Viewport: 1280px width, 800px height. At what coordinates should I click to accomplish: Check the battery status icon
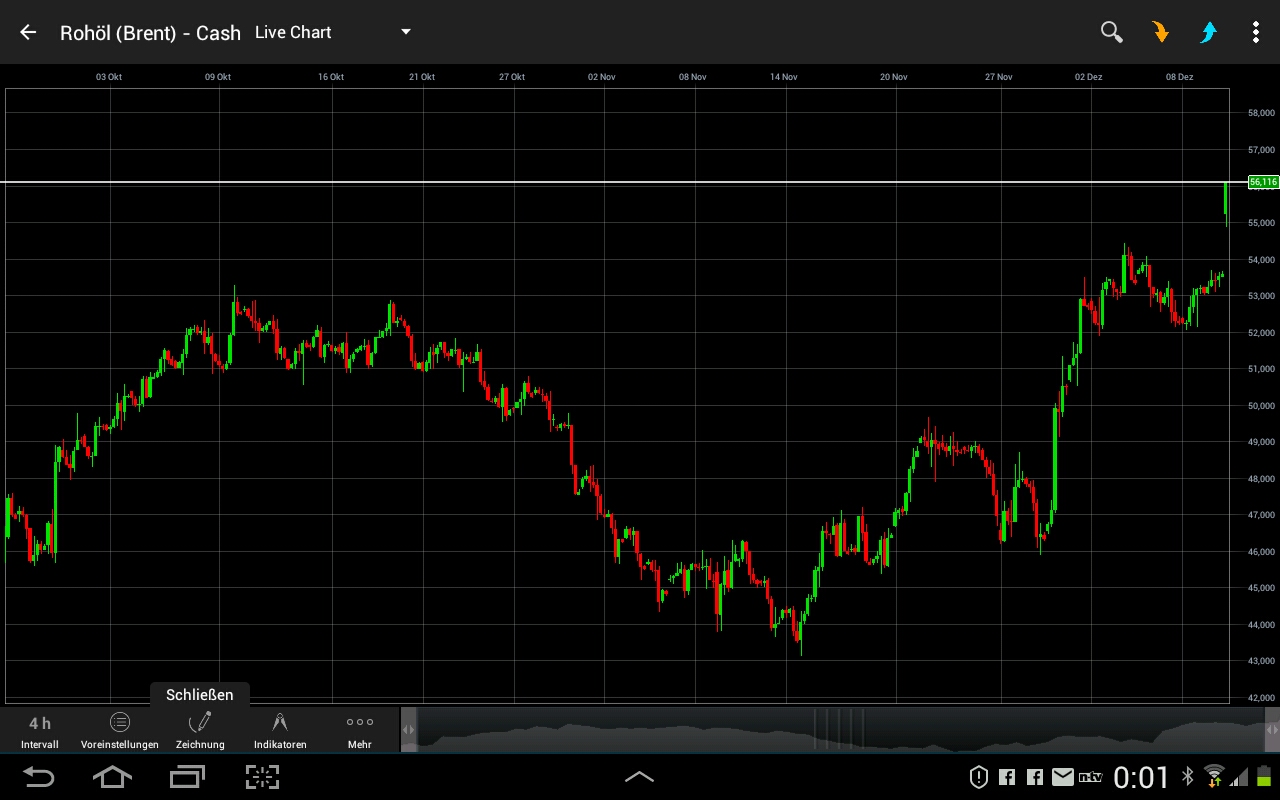[1263, 777]
